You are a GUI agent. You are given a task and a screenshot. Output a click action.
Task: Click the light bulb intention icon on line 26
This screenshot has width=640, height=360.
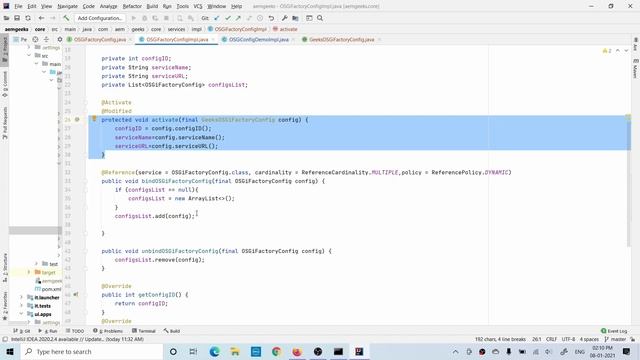[94, 119]
